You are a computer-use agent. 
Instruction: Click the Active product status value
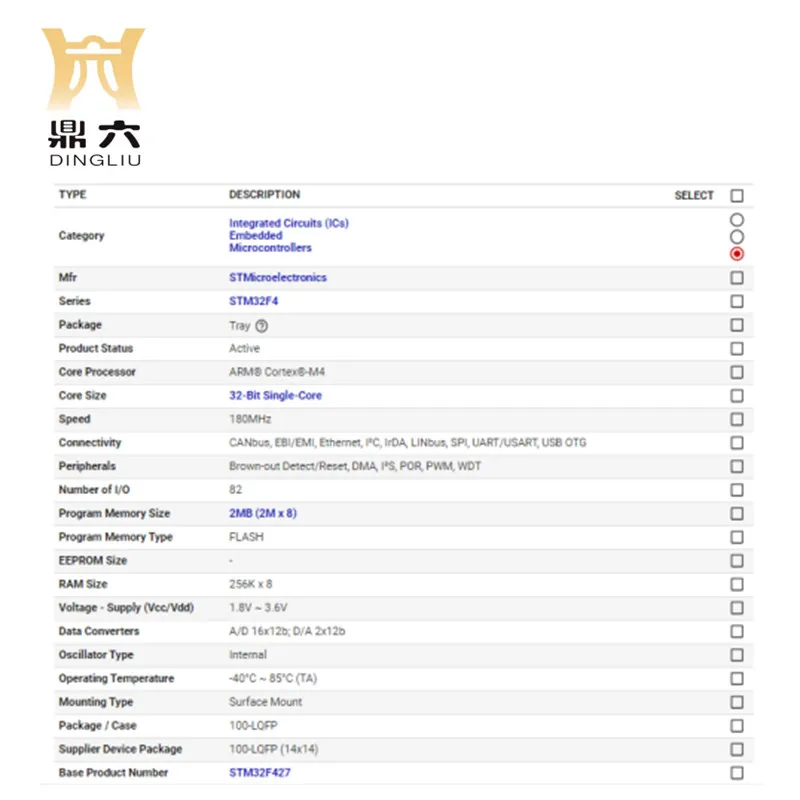244,348
